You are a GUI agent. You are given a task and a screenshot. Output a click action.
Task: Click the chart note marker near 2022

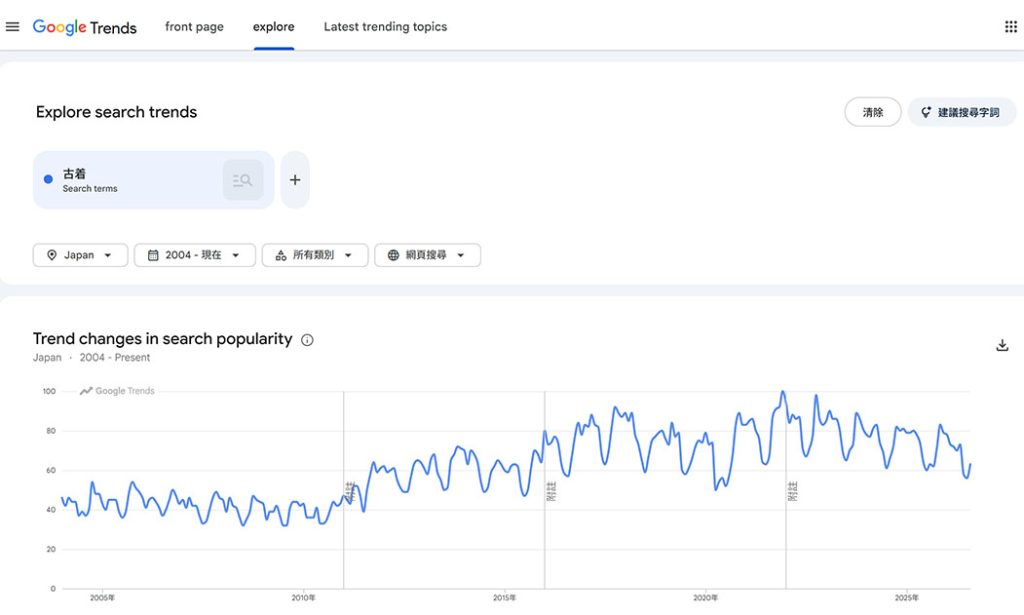[792, 491]
